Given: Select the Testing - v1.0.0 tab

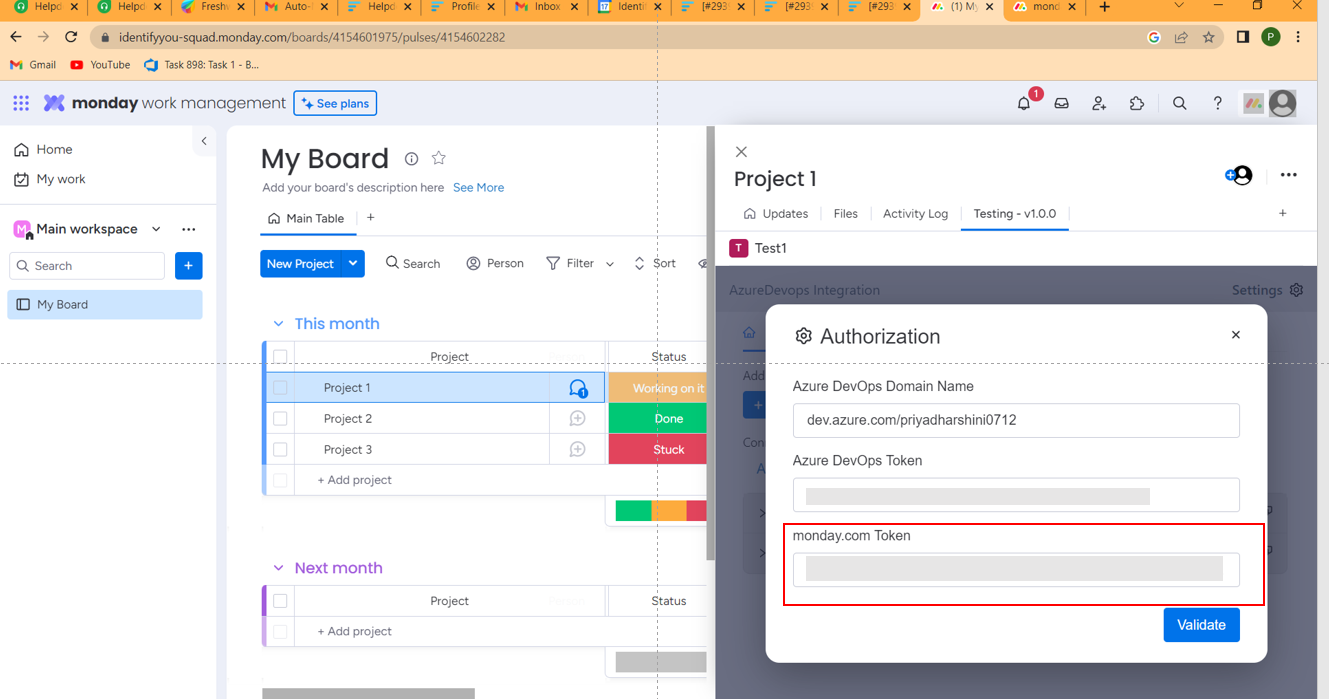Looking at the screenshot, I should pyautogui.click(x=1014, y=214).
